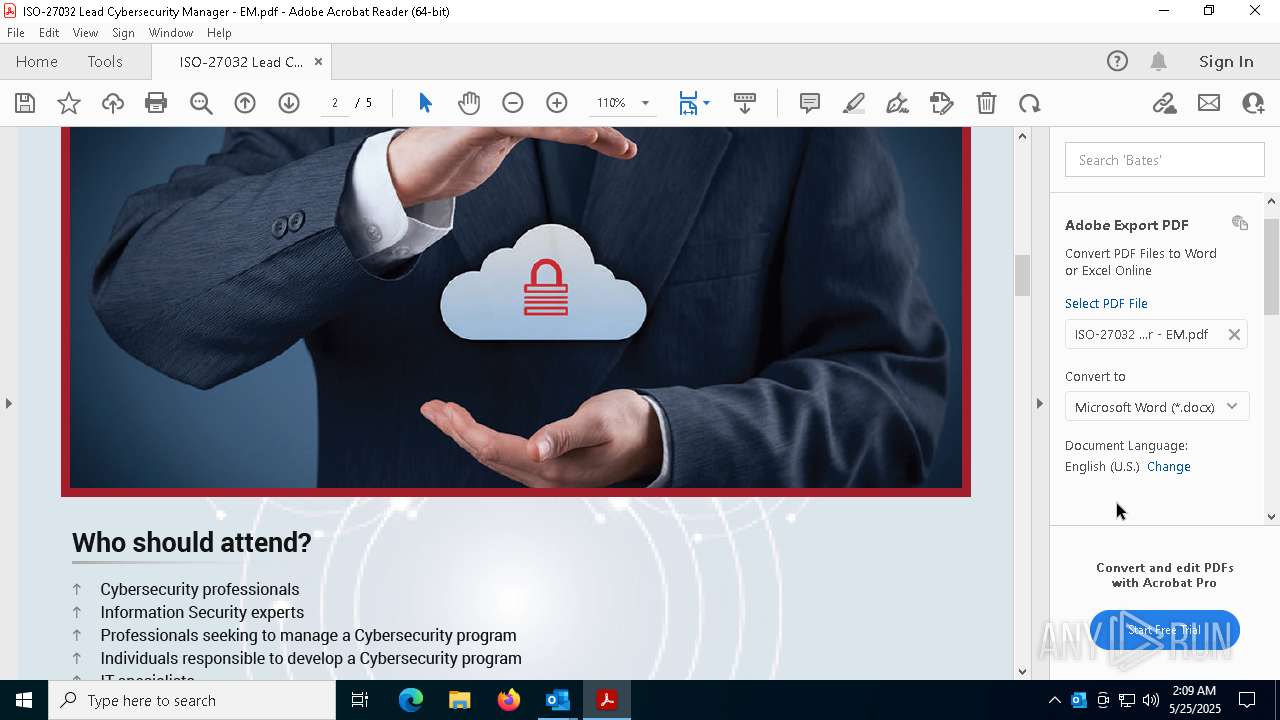The image size is (1280, 720).
Task: Open the Help question mark icon
Action: pyautogui.click(x=1117, y=62)
